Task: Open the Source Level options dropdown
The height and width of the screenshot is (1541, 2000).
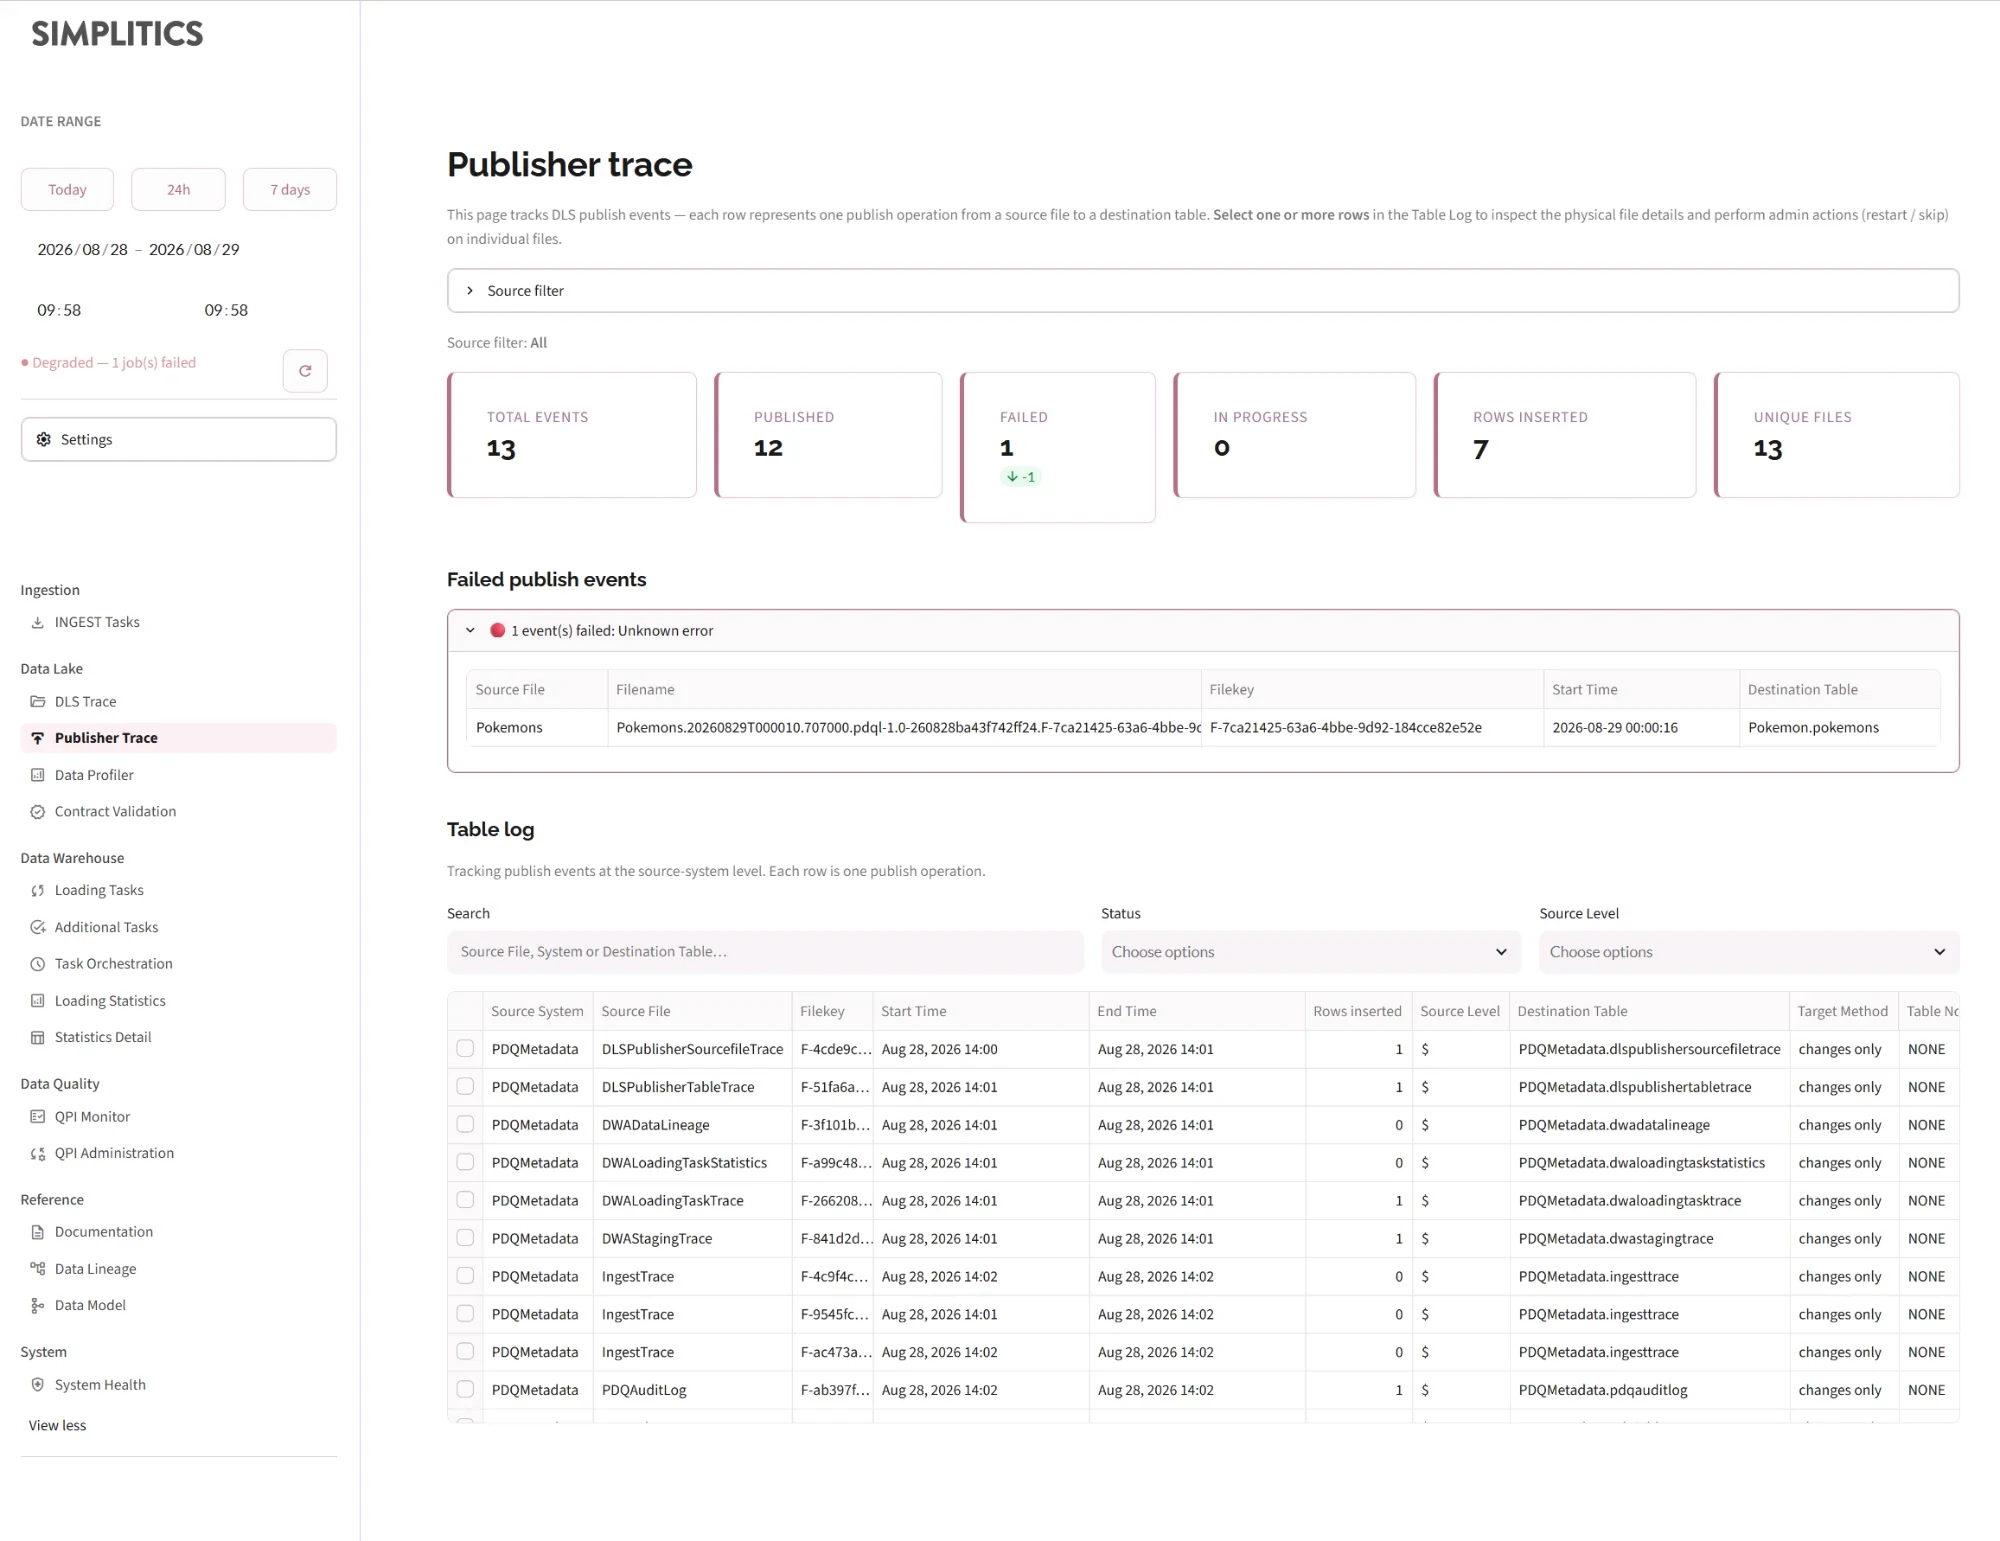Action: [x=1749, y=952]
